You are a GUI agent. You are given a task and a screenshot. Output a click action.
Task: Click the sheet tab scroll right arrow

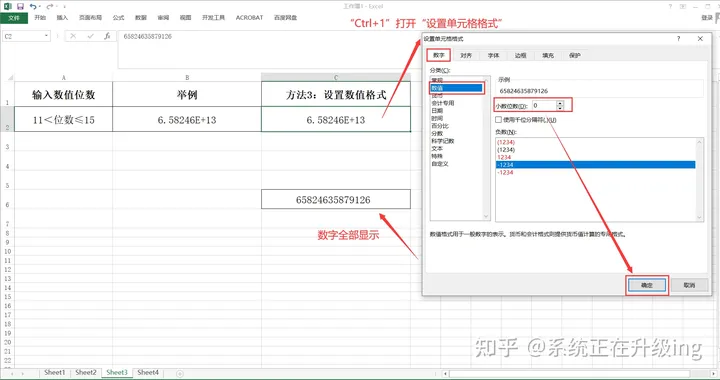coord(23,374)
